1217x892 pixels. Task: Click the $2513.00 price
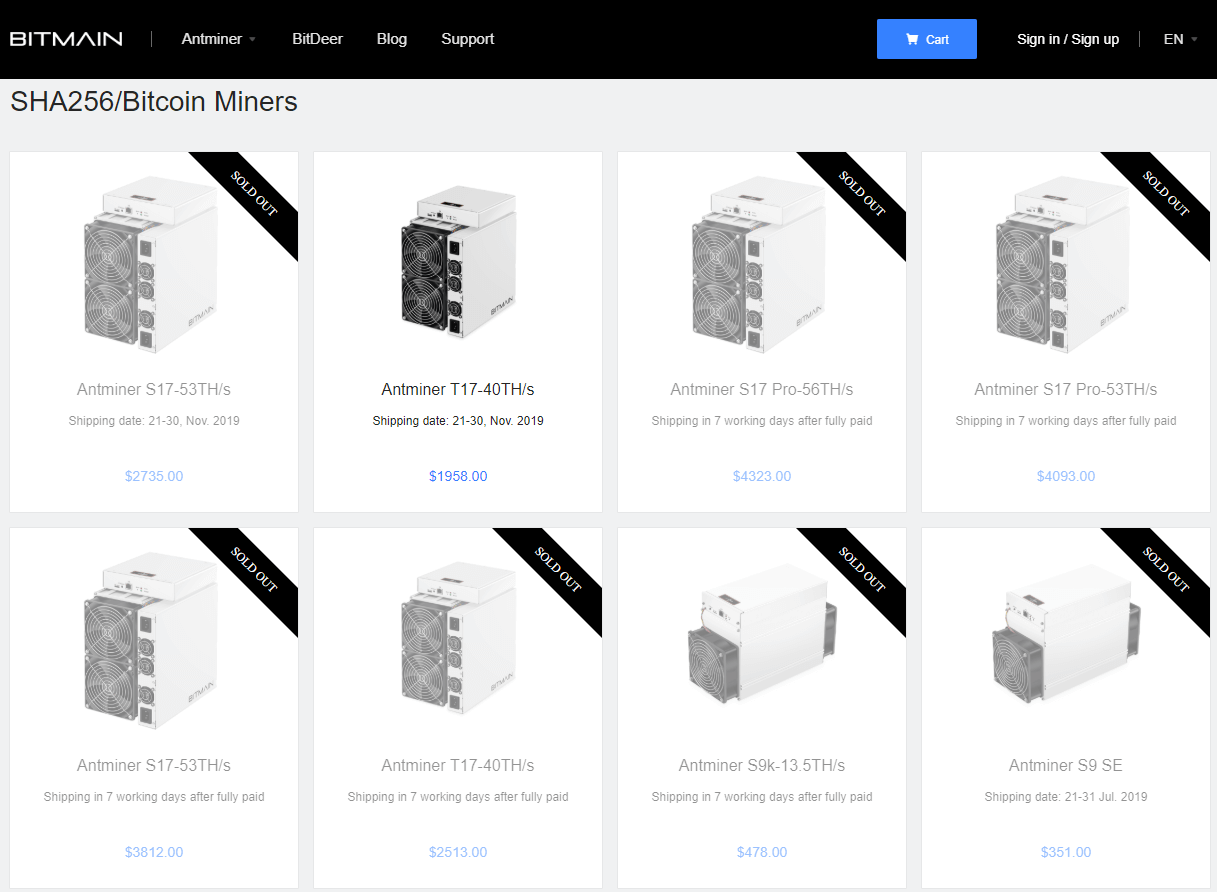point(458,852)
